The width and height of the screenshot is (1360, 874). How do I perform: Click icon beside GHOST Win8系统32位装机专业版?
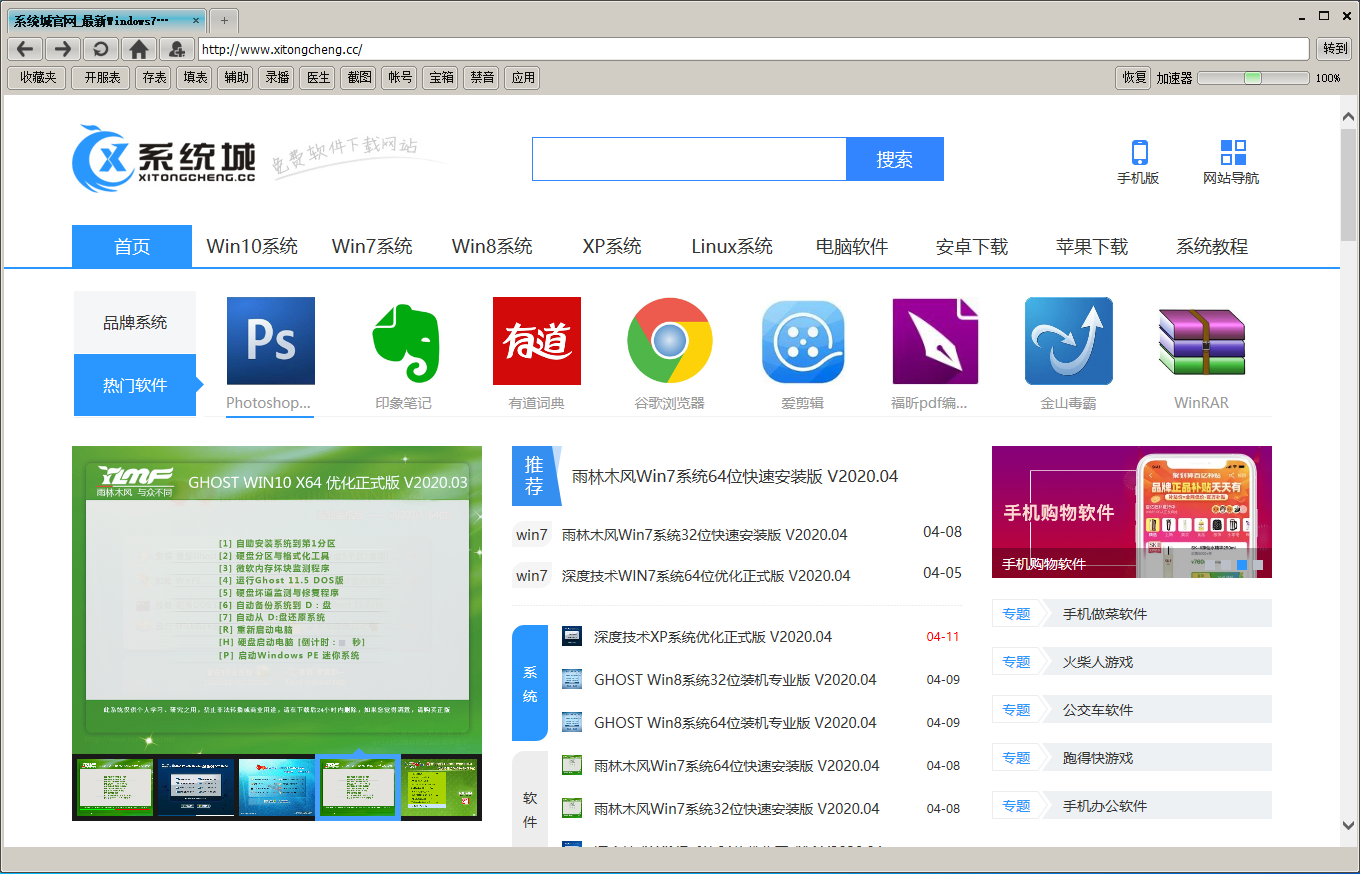point(572,679)
